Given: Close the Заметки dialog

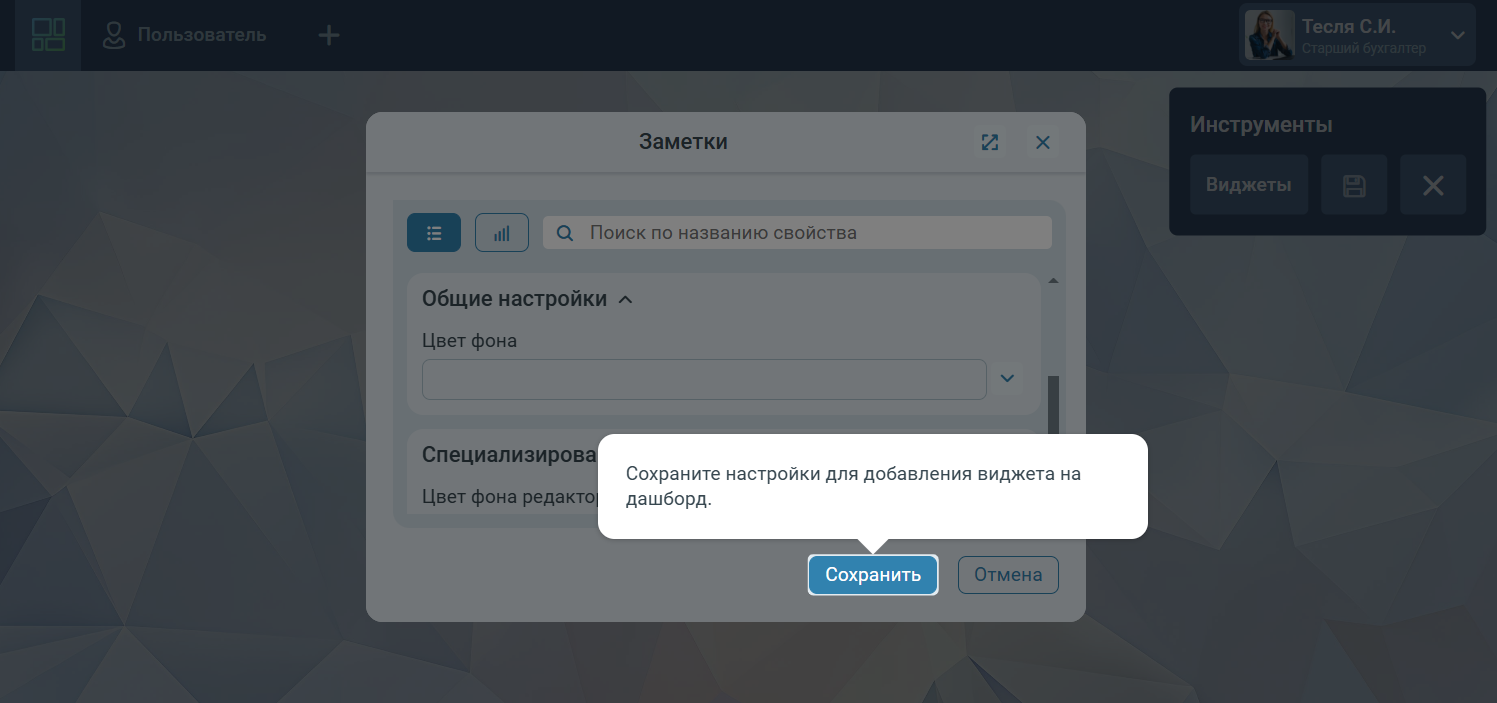Looking at the screenshot, I should click(x=1042, y=142).
